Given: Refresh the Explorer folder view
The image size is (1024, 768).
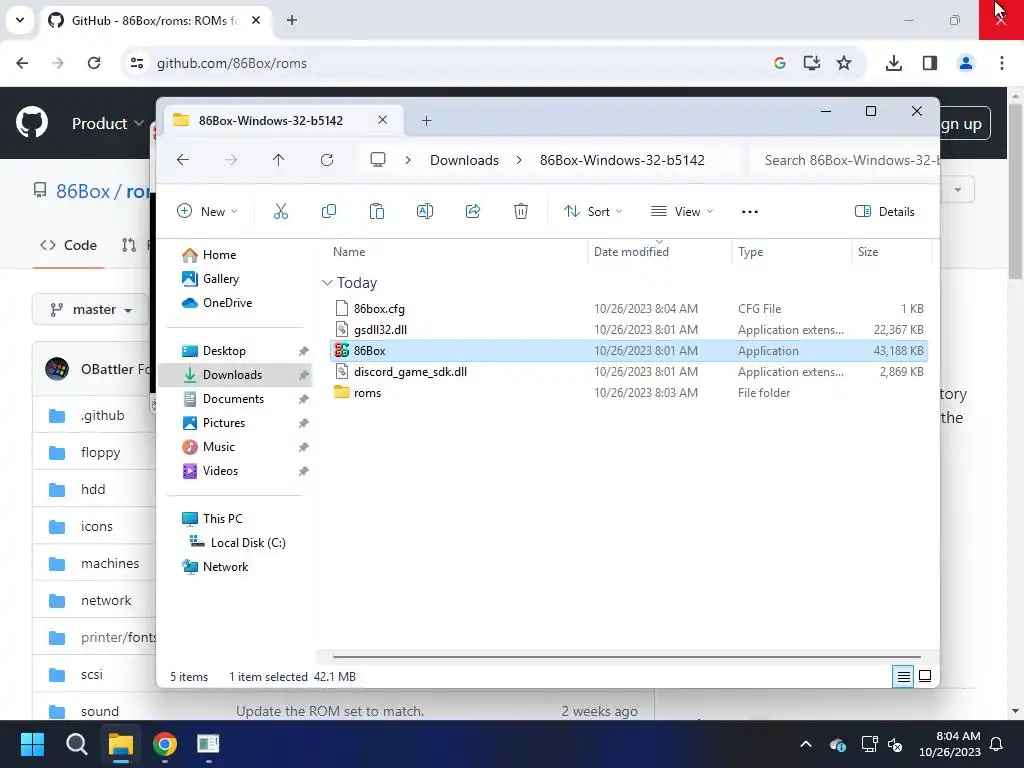Looking at the screenshot, I should 327,160.
